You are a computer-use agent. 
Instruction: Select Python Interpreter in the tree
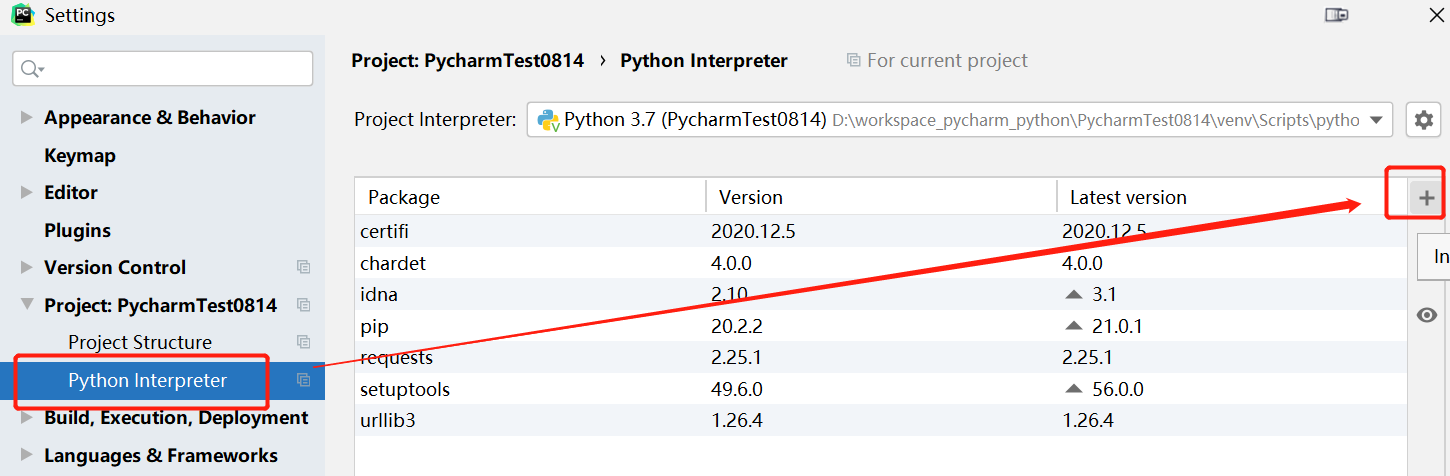[x=147, y=380]
